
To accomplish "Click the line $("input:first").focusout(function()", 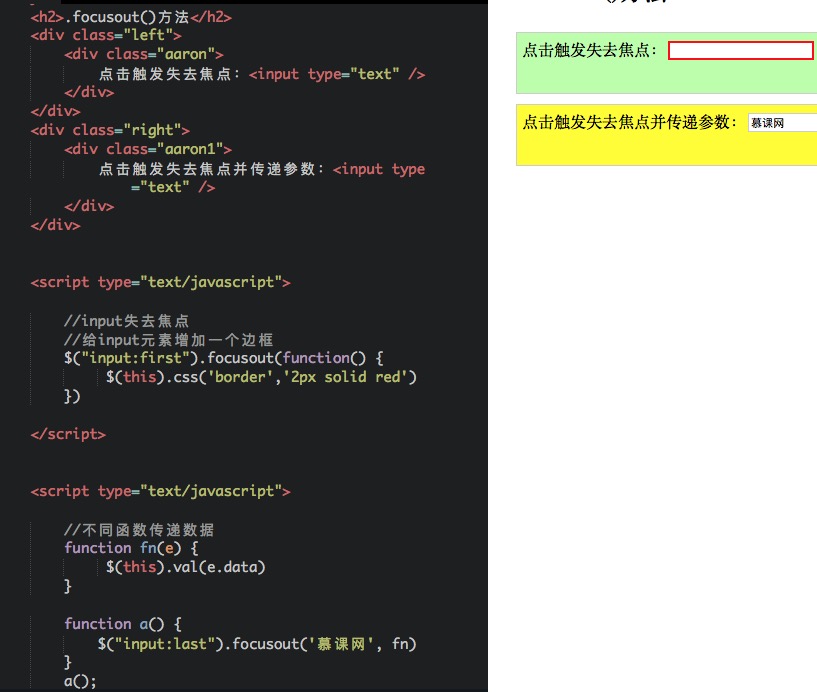I will [x=224, y=359].
